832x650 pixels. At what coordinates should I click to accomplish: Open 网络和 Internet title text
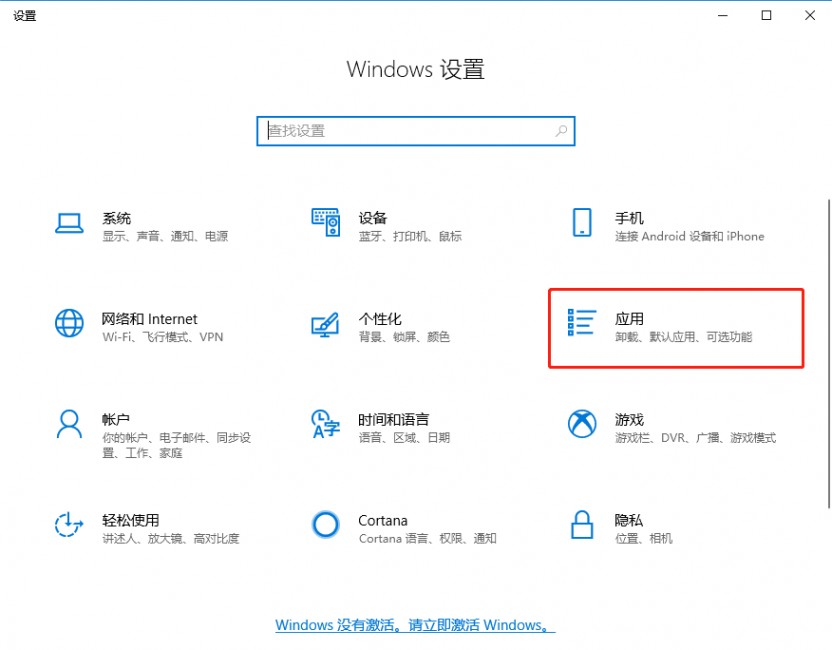[x=149, y=319]
